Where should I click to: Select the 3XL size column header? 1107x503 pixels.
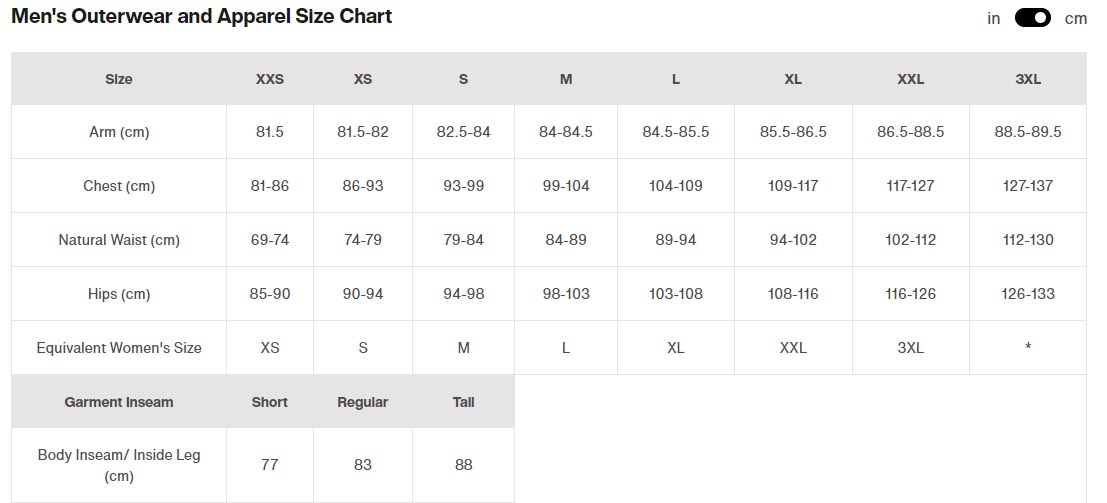pos(1028,79)
